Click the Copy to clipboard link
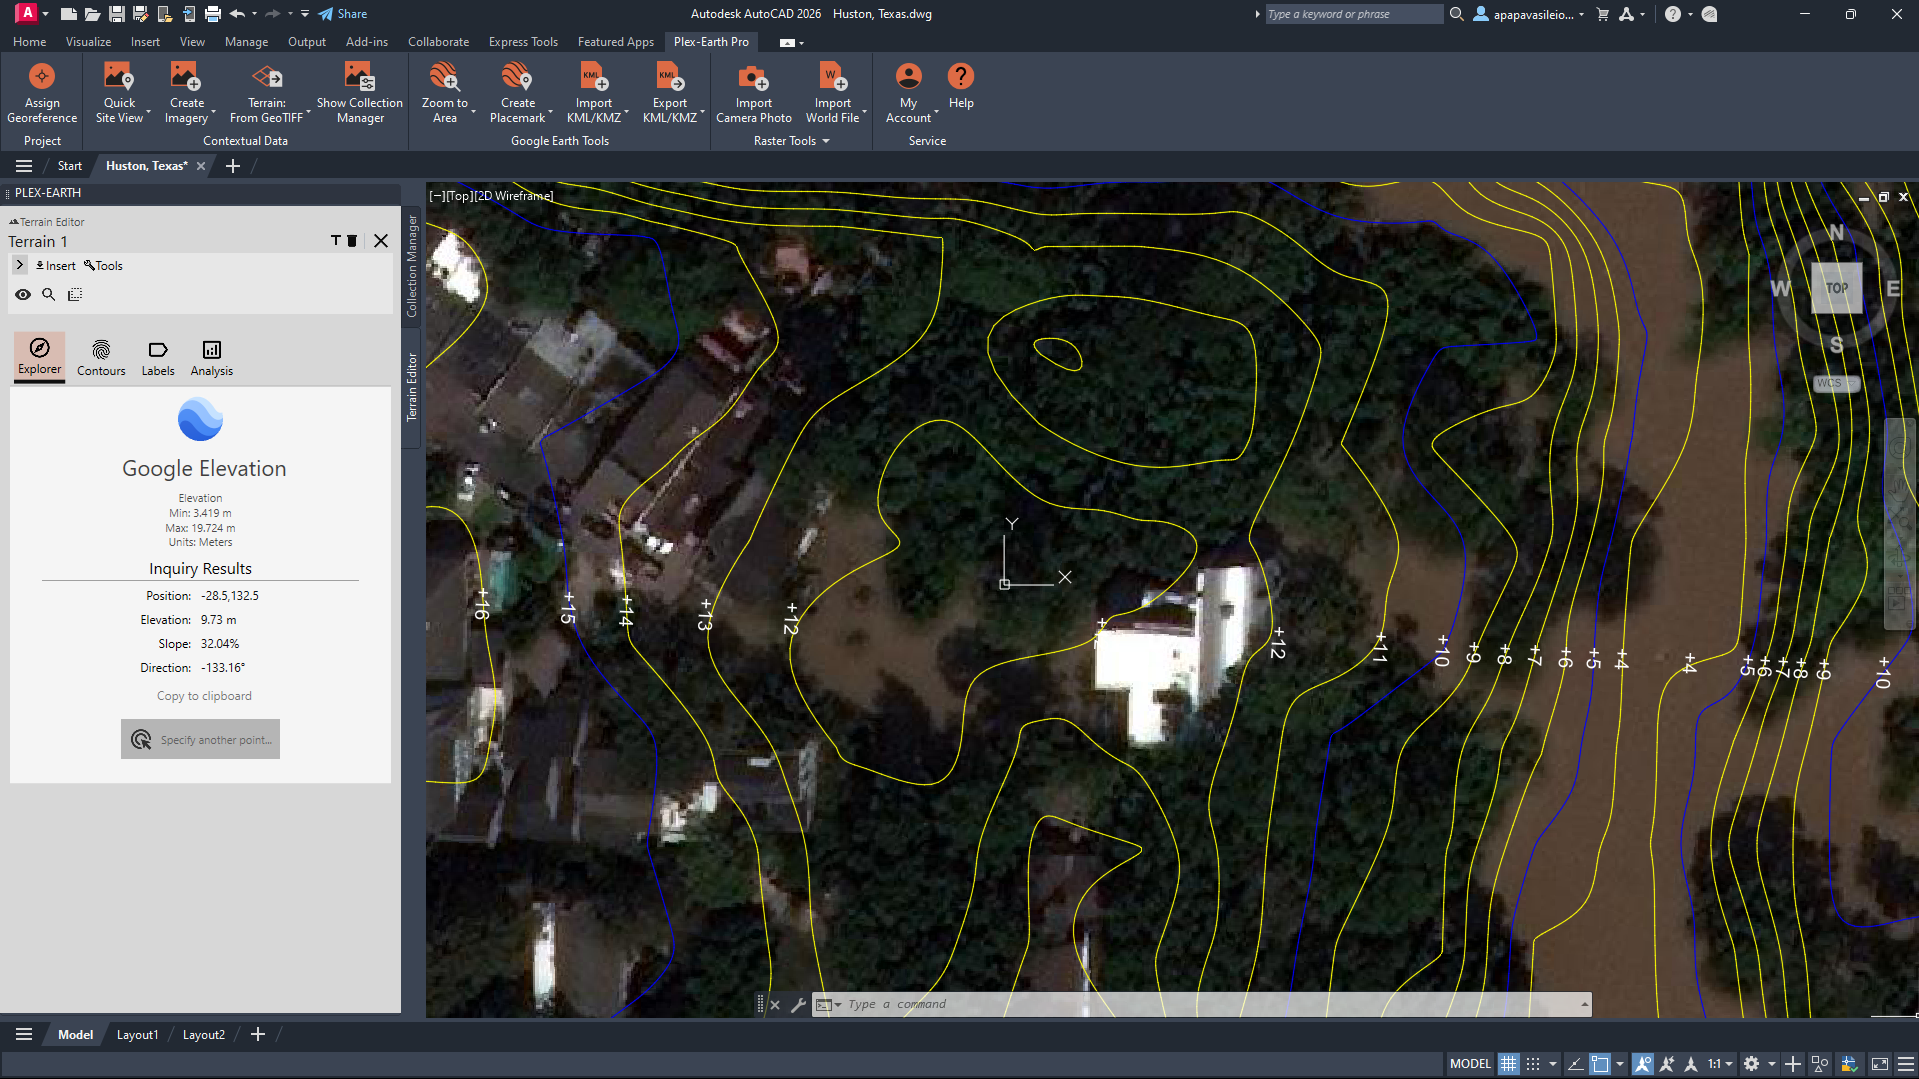Screen dimensions: 1919x1079 (x=203, y=695)
